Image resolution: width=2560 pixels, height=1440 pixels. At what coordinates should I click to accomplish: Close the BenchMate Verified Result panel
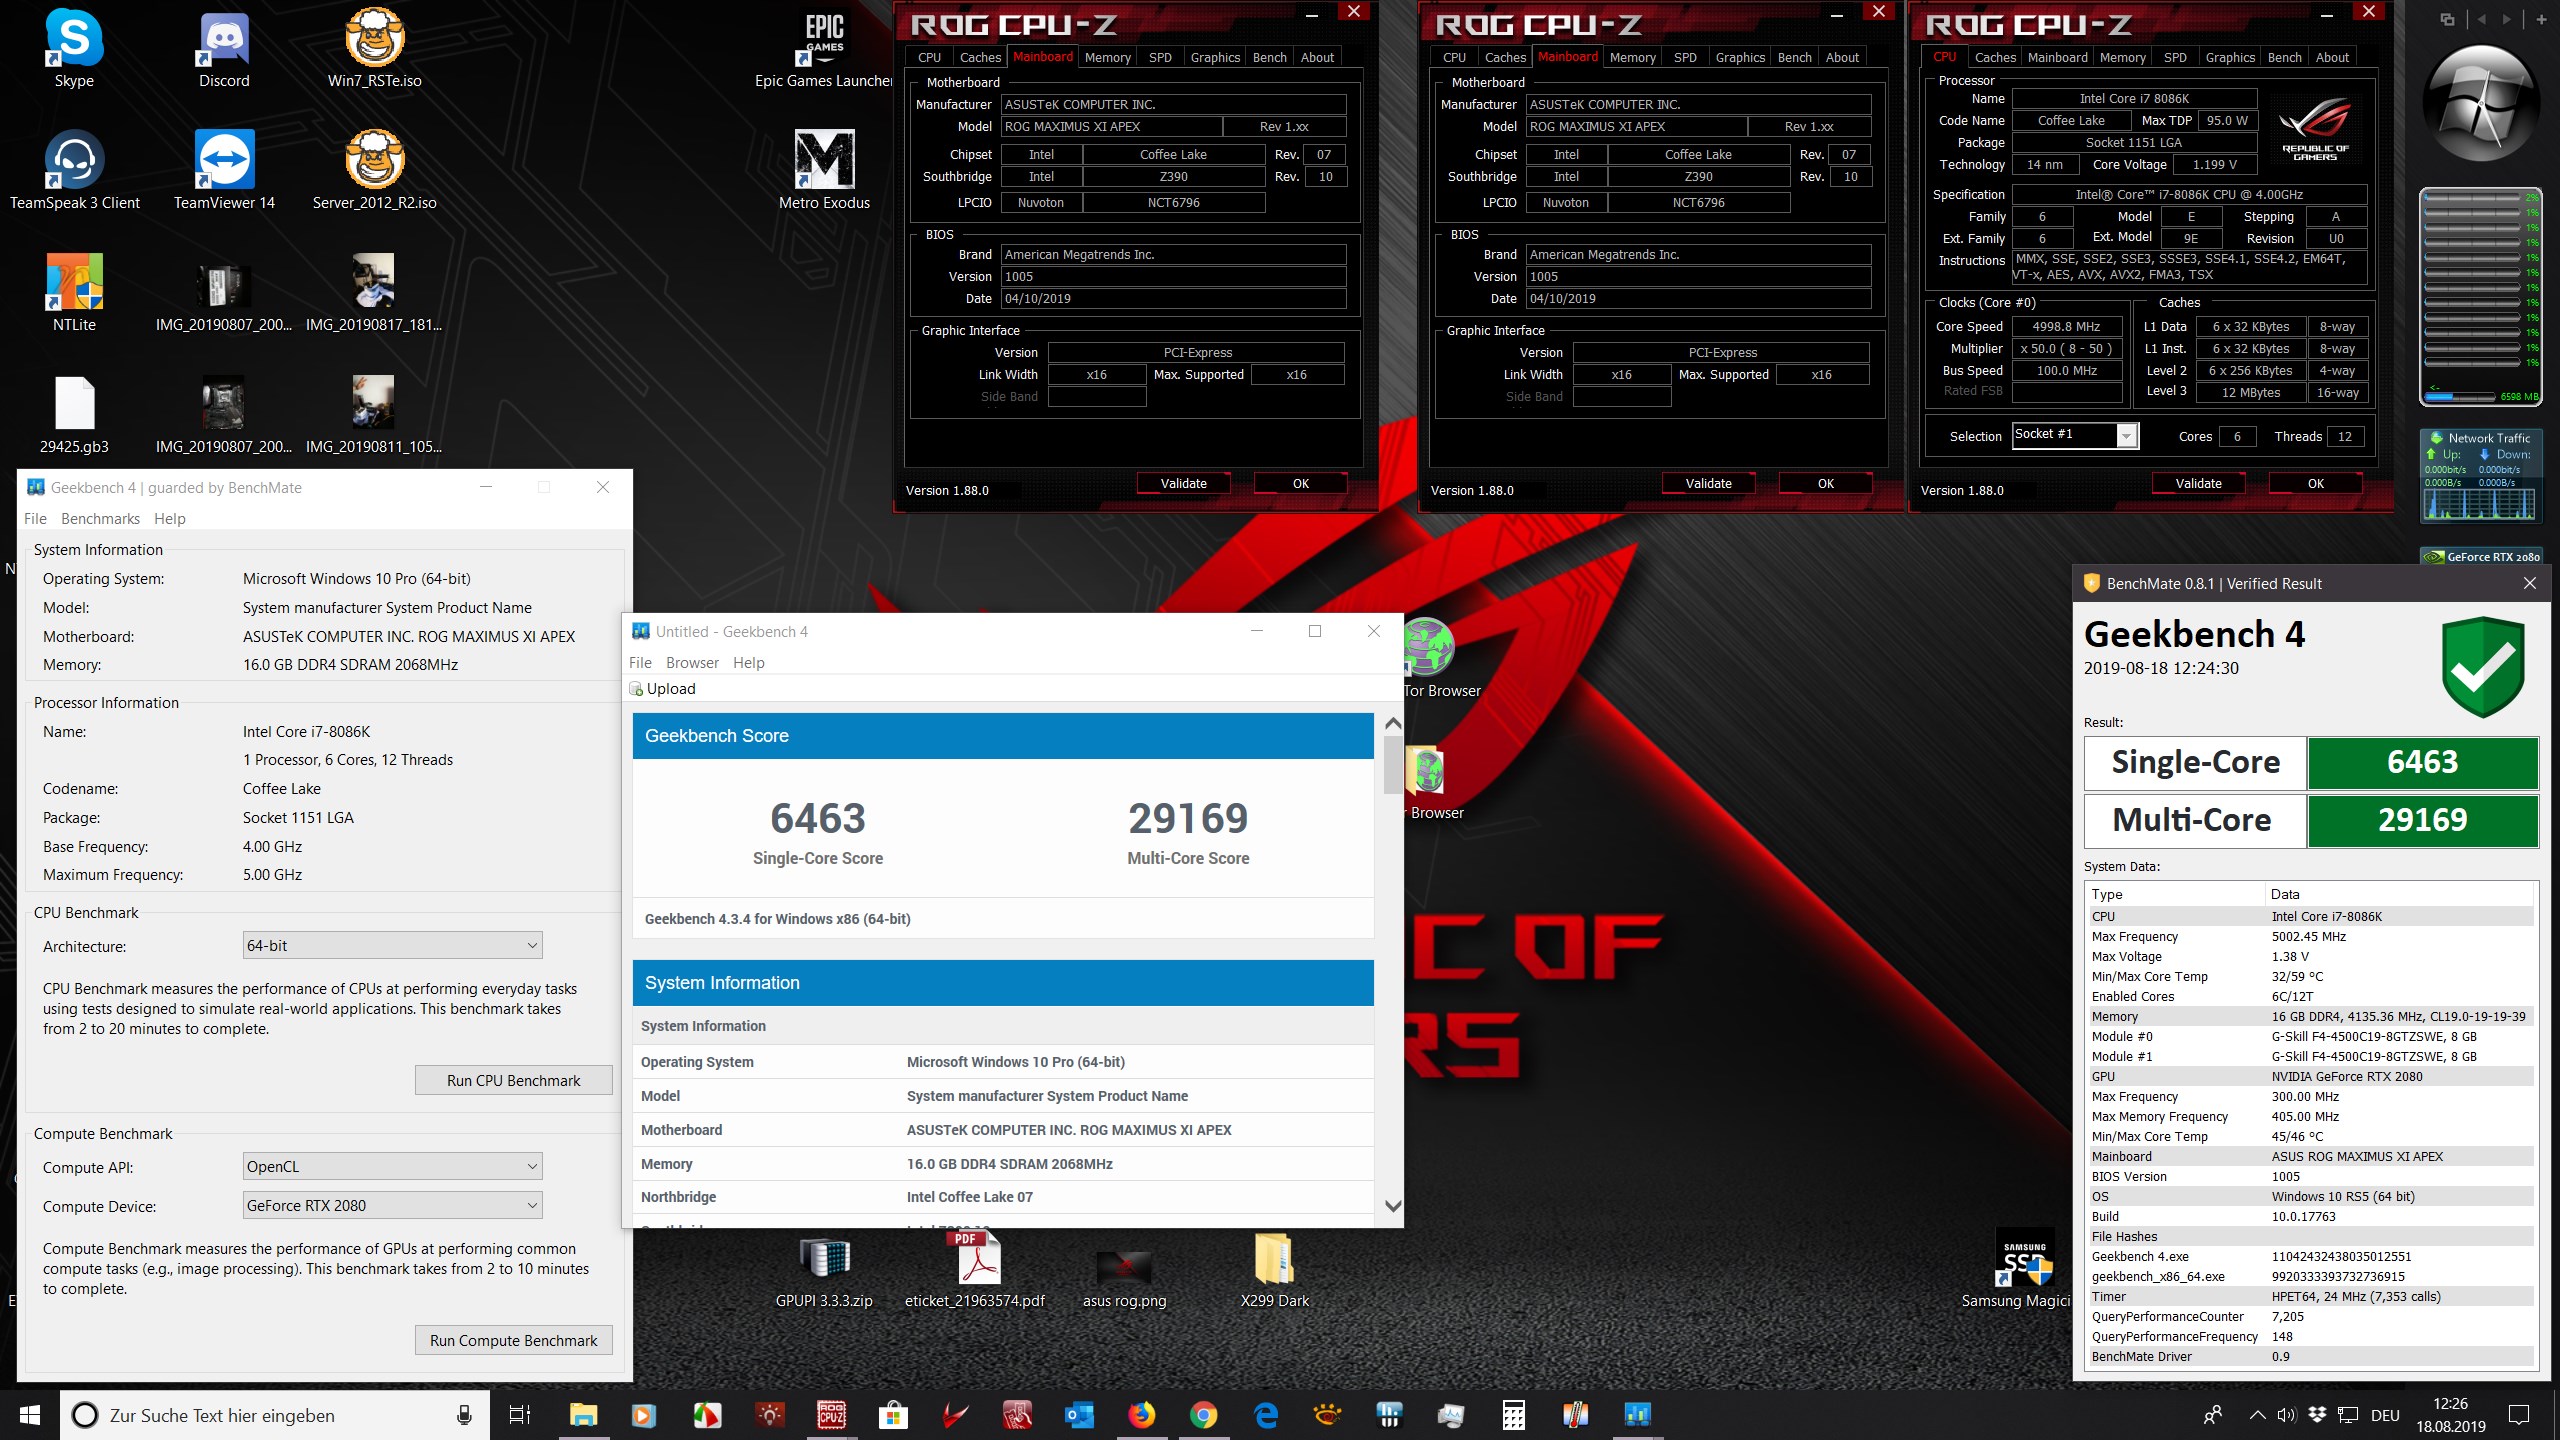click(2530, 583)
